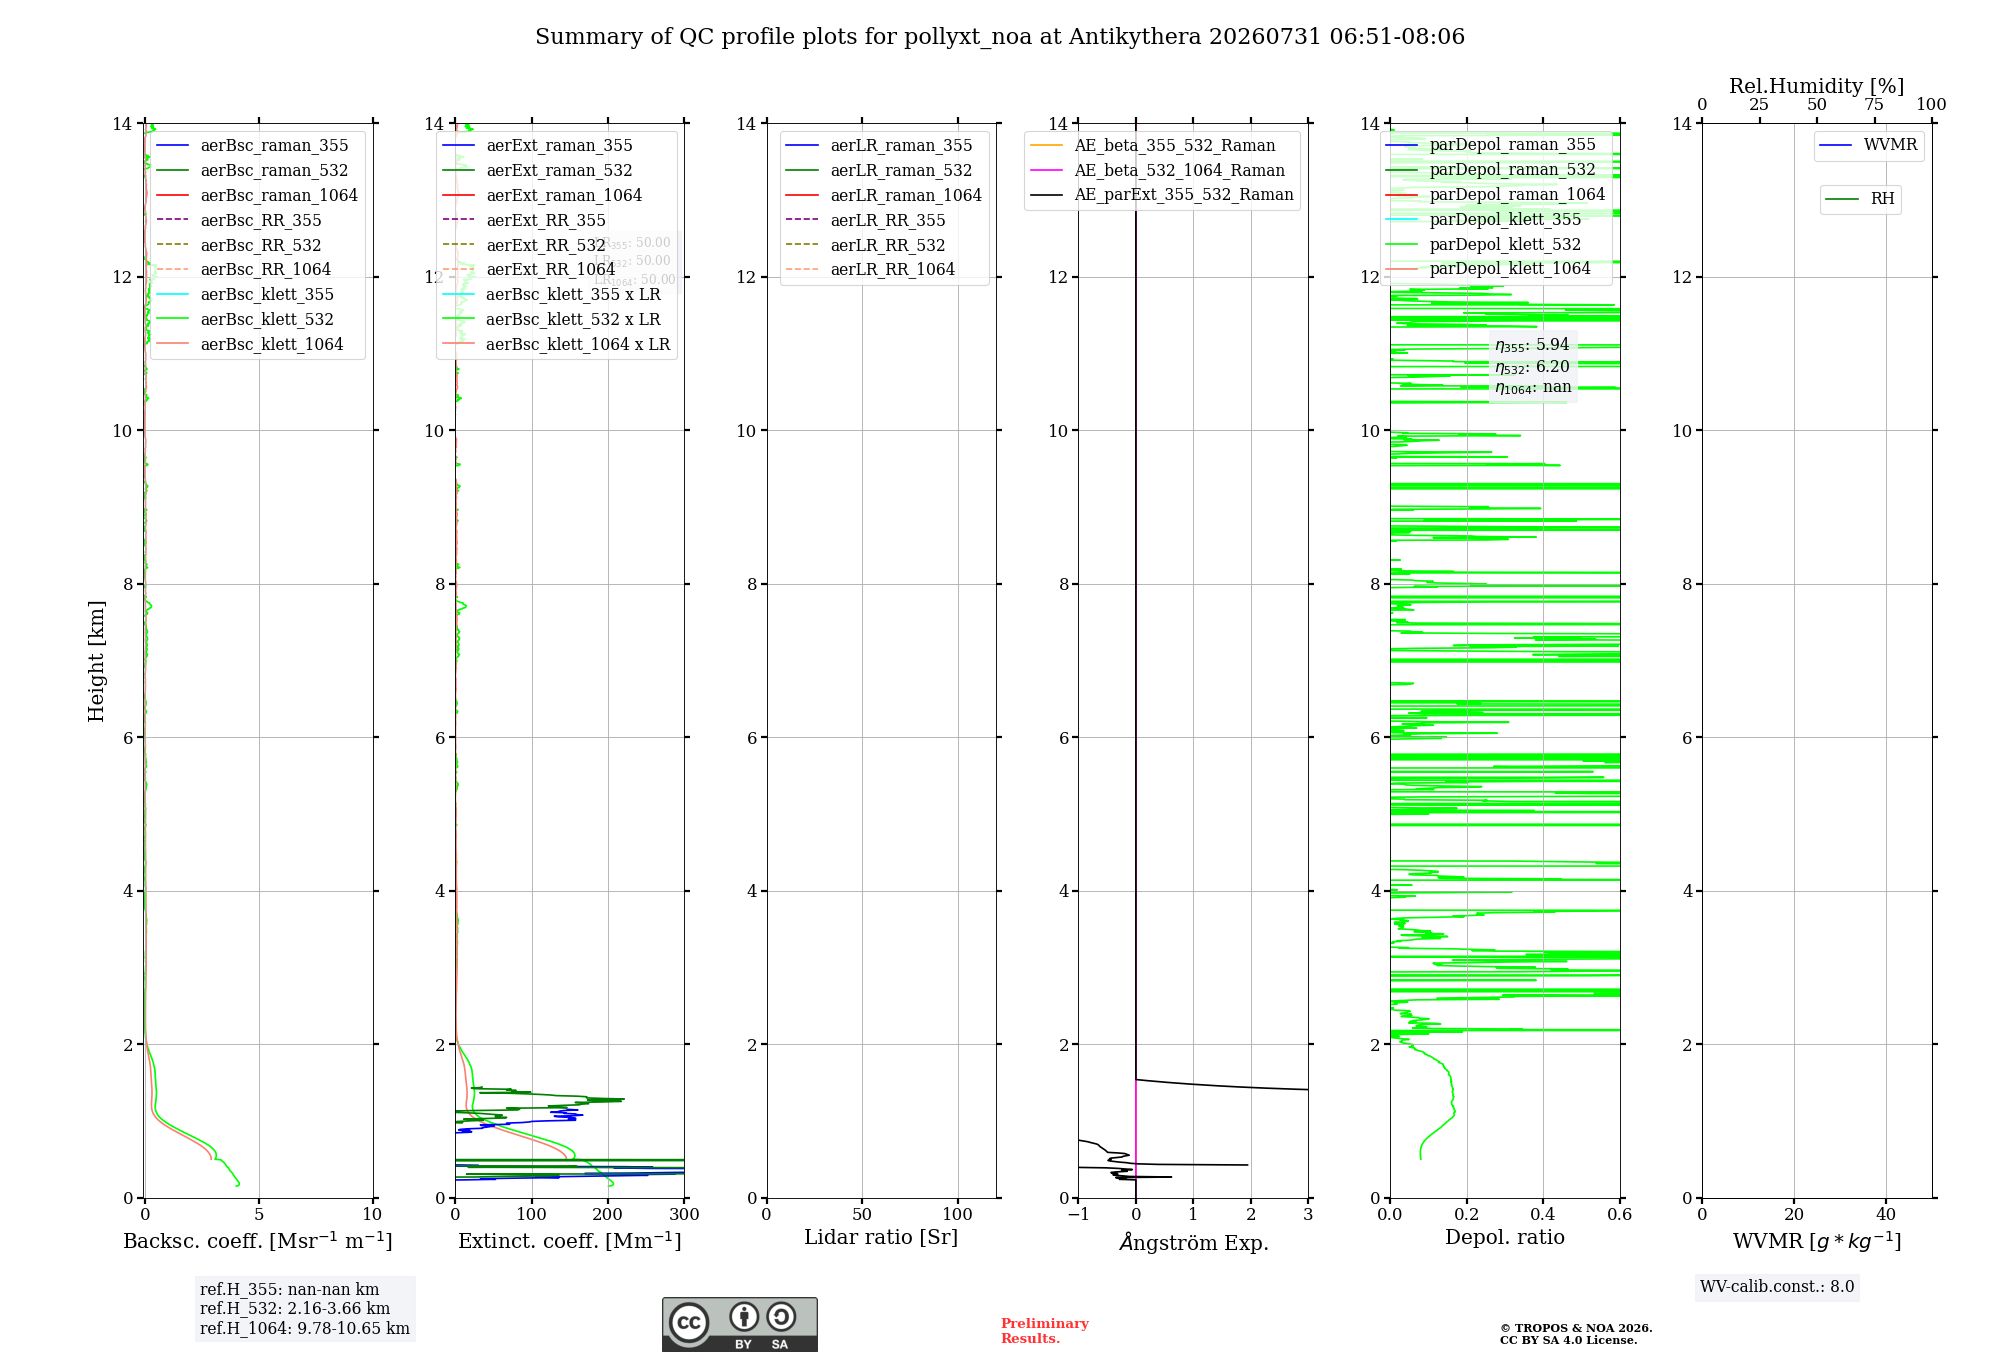Screen dimensions: 2000x1360
Task: Select legend entry aerExt_RR_355
Action: (524, 220)
